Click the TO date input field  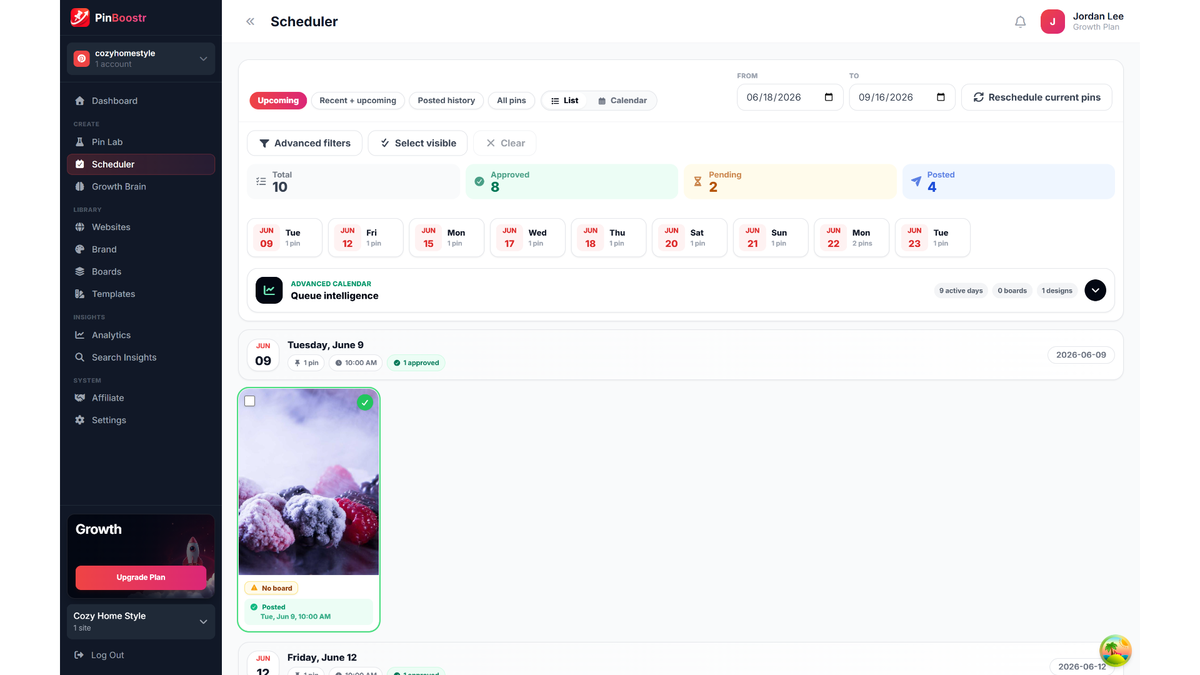pos(902,97)
